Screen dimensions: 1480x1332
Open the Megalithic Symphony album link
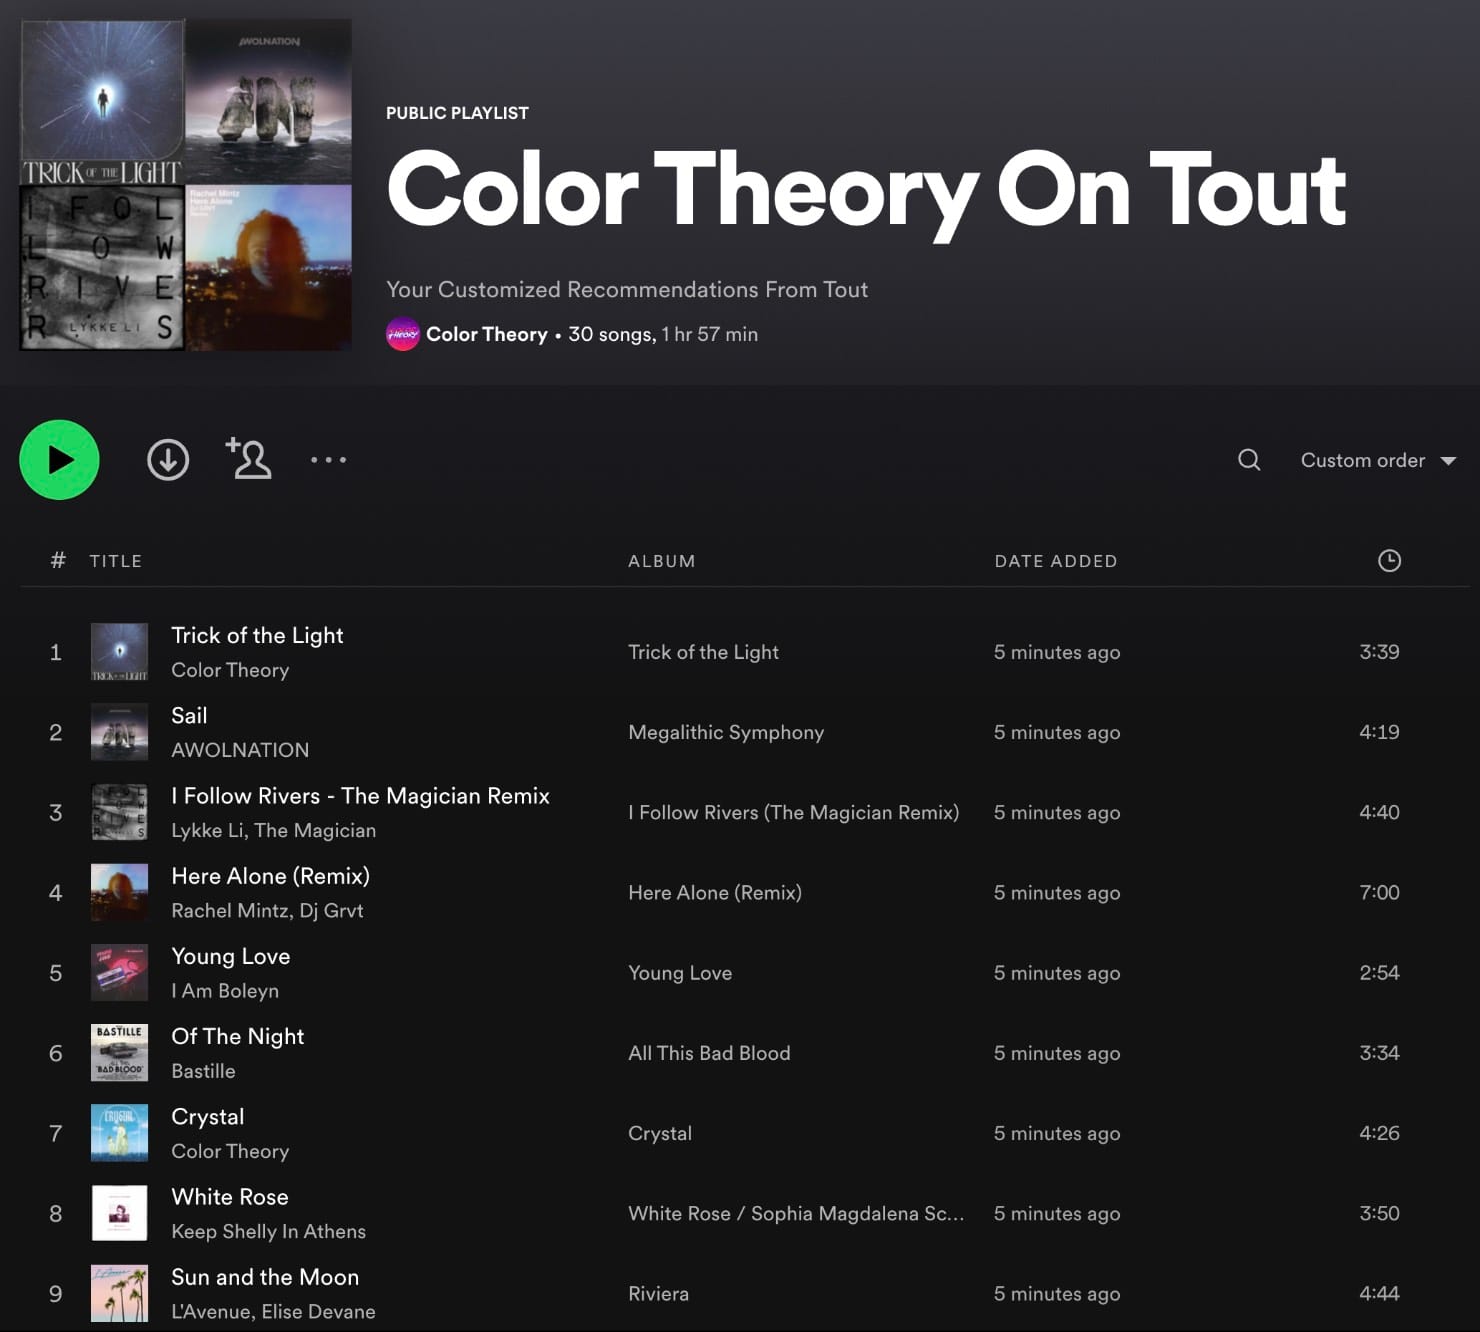click(726, 732)
